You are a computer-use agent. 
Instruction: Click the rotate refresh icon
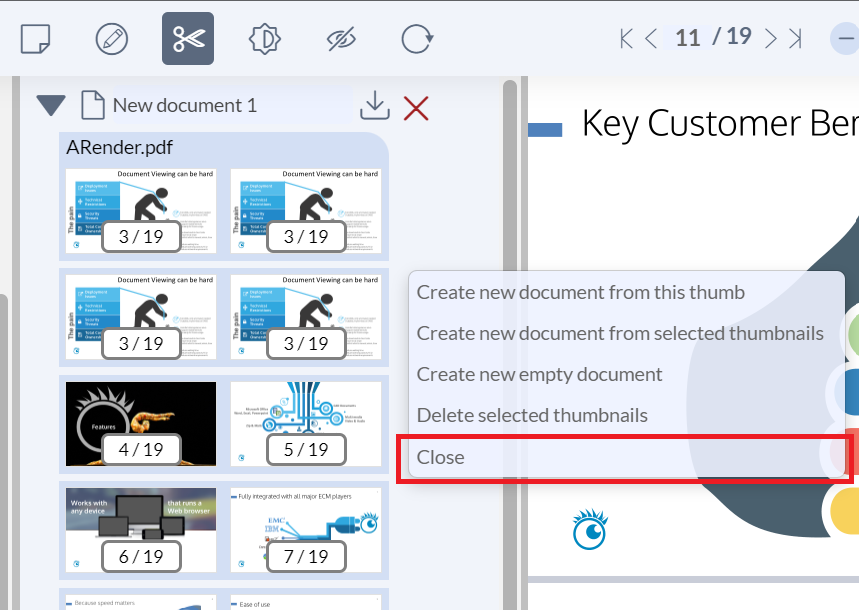coord(416,39)
